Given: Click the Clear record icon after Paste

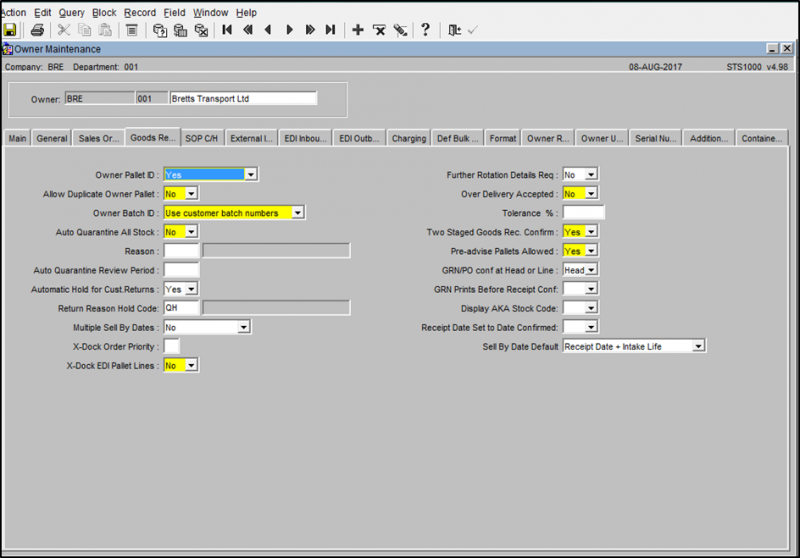Looking at the screenshot, I should (x=132, y=30).
